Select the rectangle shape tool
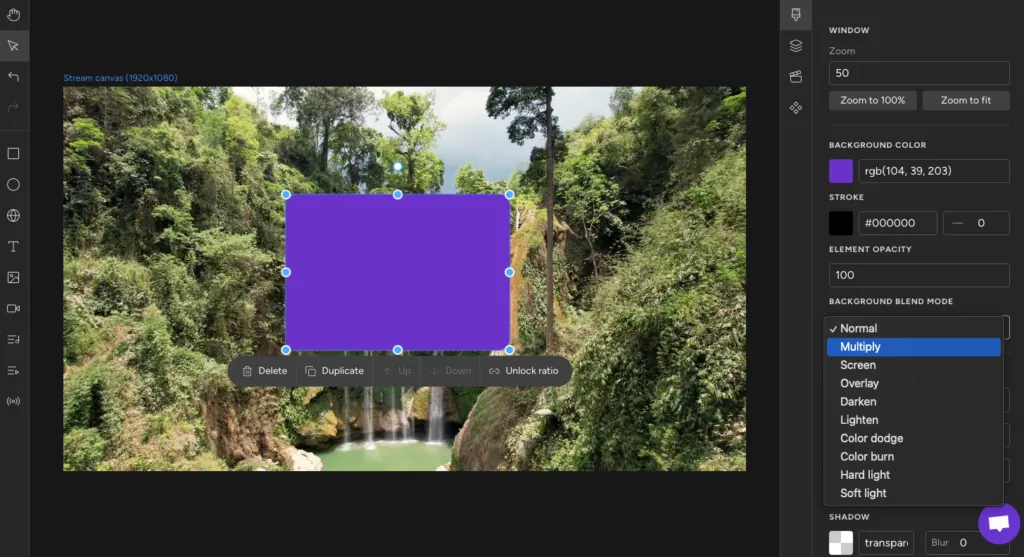This screenshot has width=1024, height=557. pos(13,153)
